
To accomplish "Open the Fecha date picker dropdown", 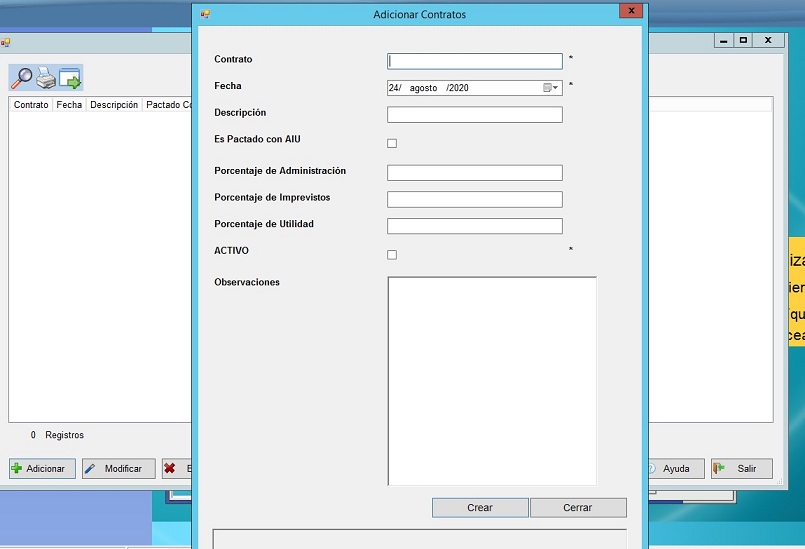I will tap(551, 88).
